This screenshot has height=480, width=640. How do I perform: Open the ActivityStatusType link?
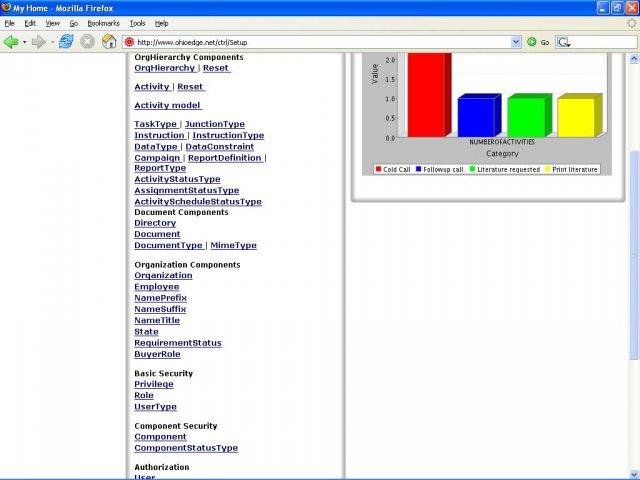[x=177, y=180]
